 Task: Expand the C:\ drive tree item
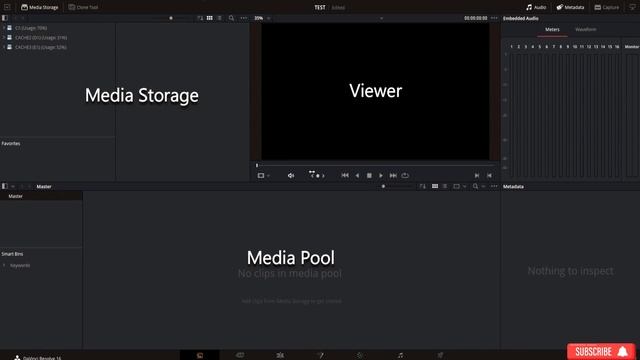click(4, 28)
